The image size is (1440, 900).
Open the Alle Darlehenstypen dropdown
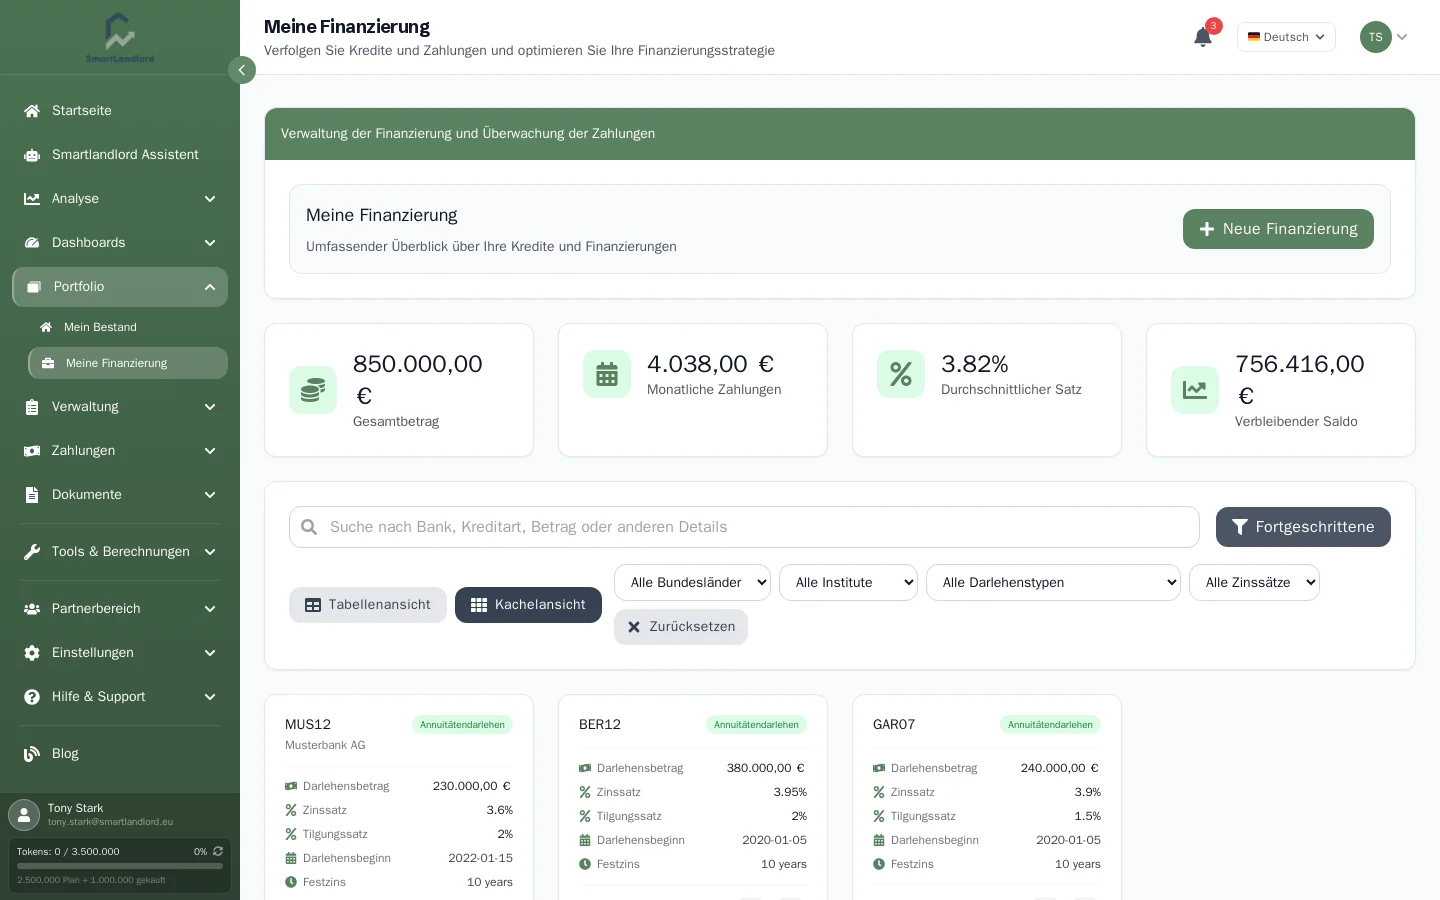click(x=1053, y=583)
